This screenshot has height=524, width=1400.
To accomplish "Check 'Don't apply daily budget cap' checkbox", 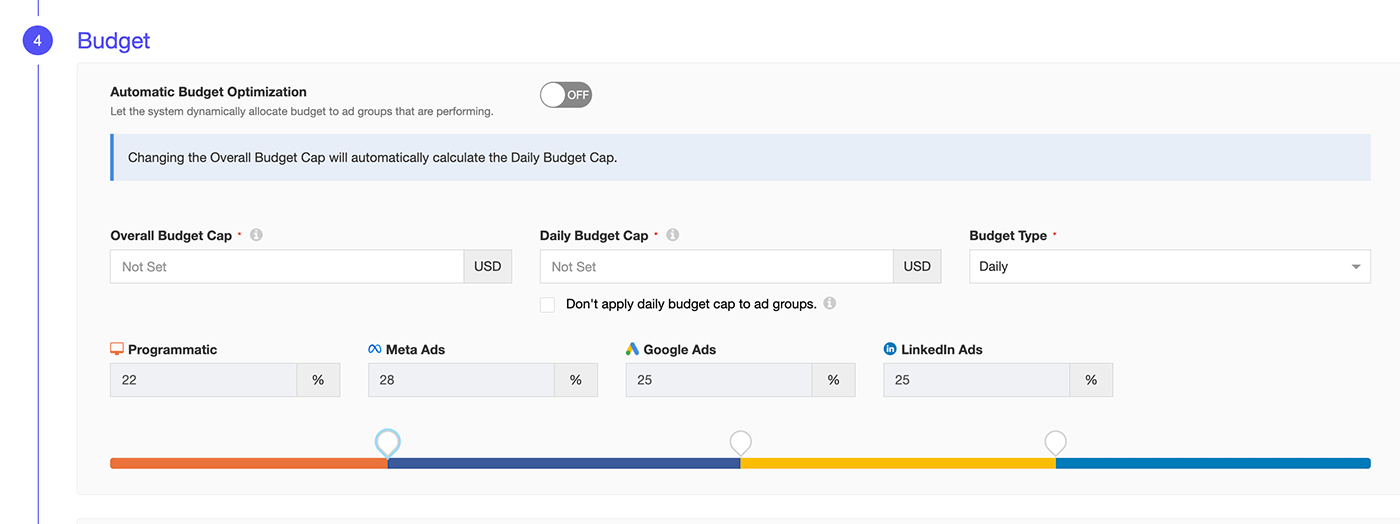I will pyautogui.click(x=547, y=304).
